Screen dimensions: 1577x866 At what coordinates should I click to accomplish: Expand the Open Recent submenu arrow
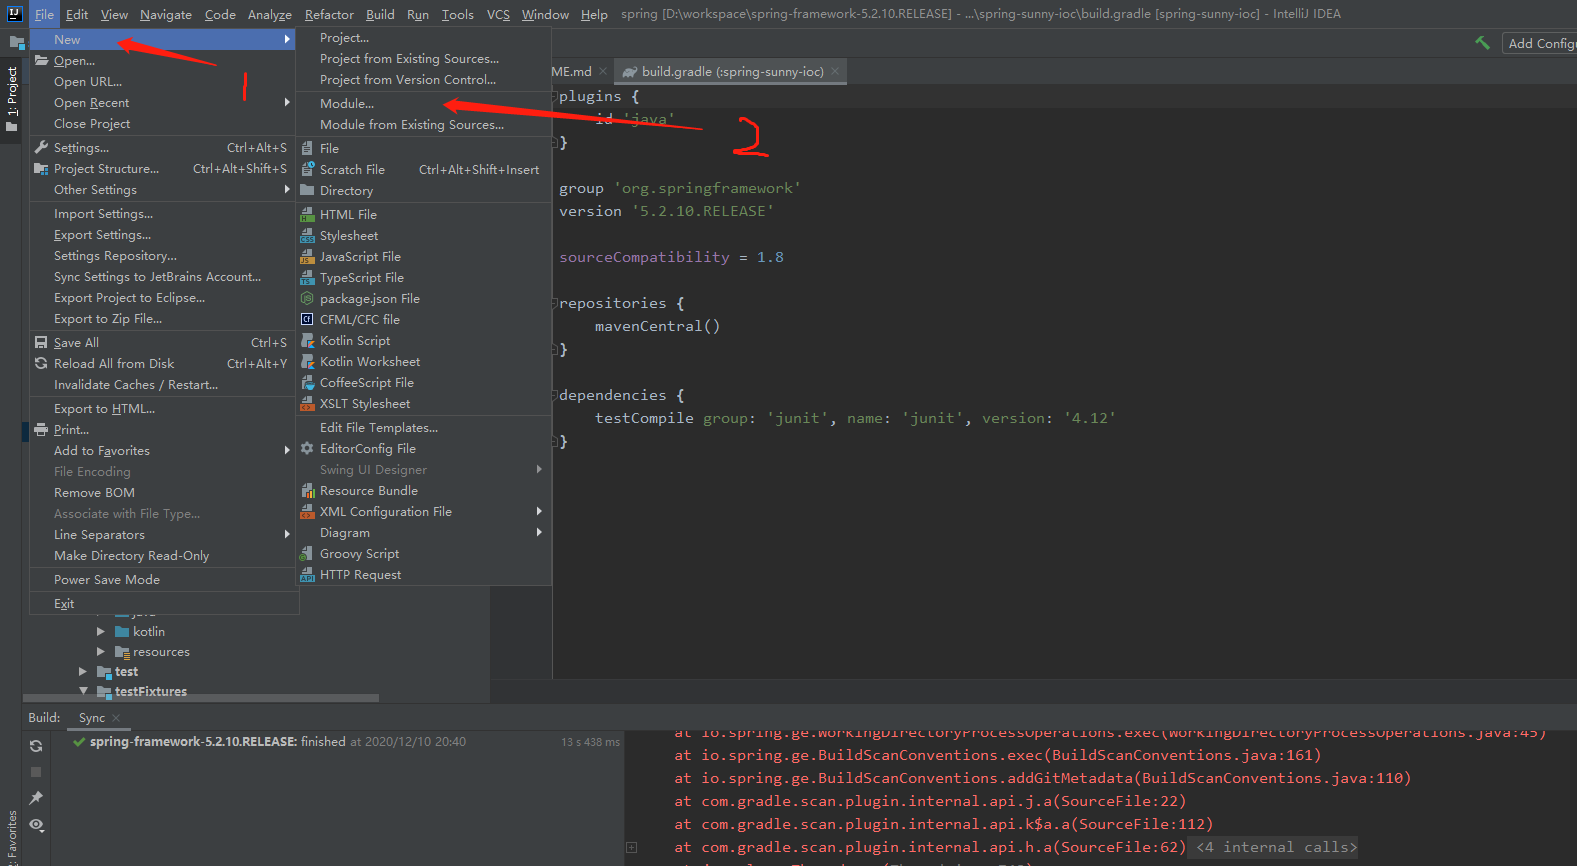287,103
